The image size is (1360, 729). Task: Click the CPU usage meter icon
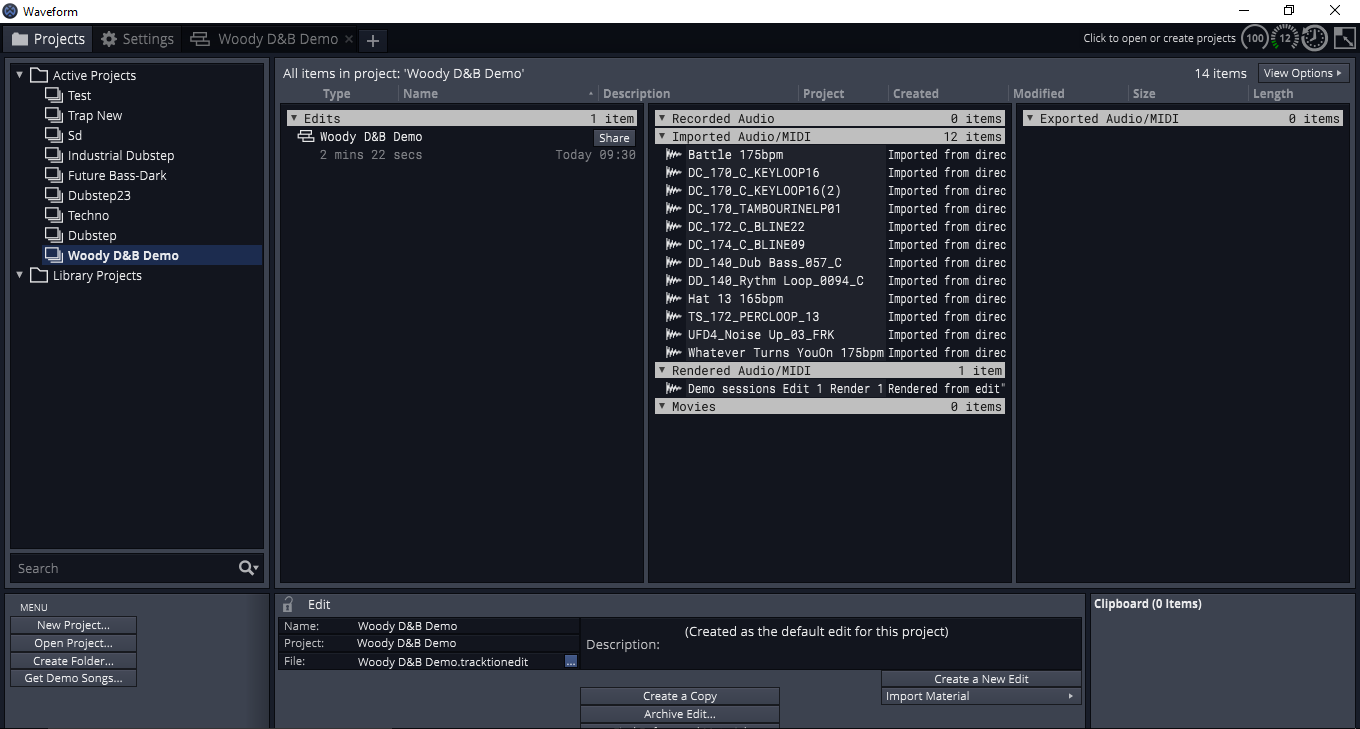coord(1285,39)
